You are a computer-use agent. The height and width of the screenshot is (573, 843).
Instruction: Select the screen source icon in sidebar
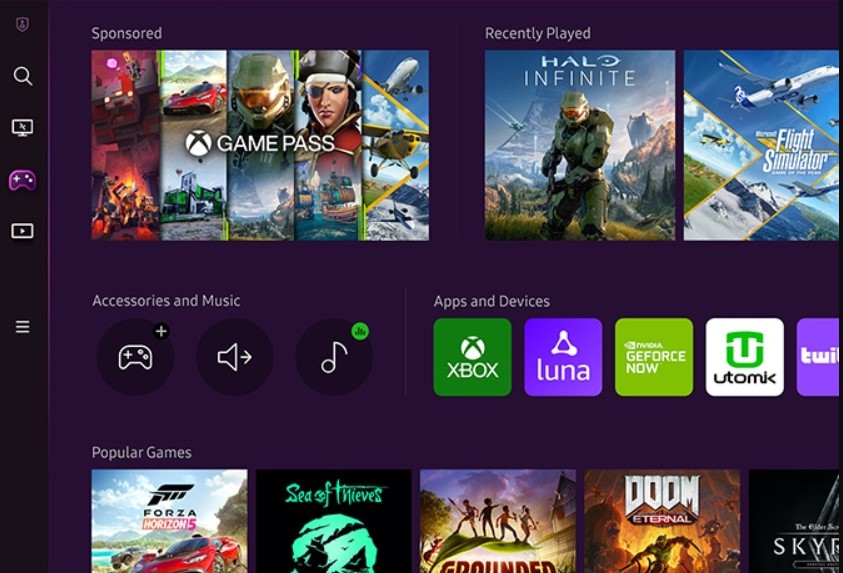[22, 128]
